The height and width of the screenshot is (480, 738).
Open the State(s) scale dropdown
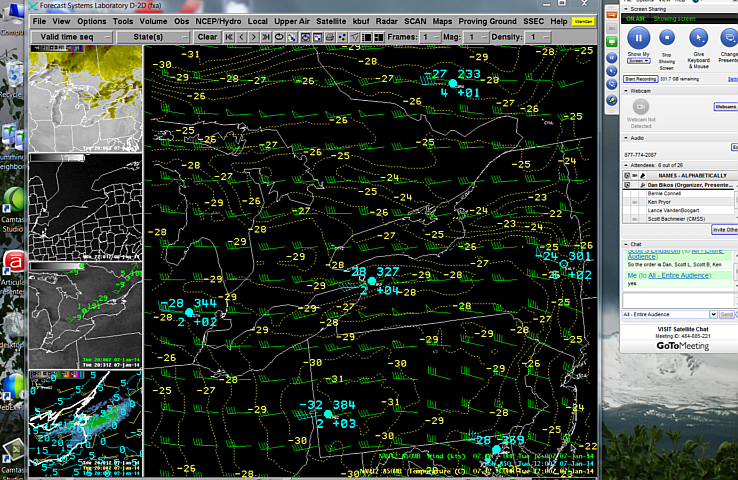[153, 37]
